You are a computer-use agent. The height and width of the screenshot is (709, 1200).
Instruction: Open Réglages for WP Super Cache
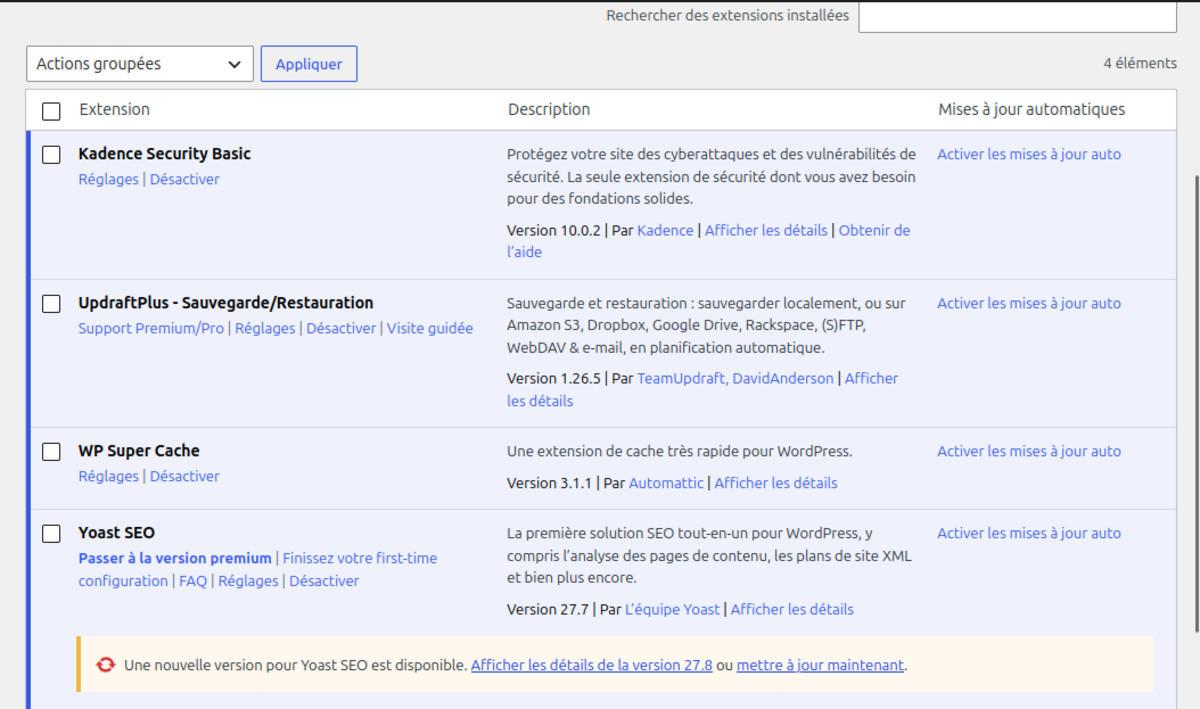[x=108, y=477]
